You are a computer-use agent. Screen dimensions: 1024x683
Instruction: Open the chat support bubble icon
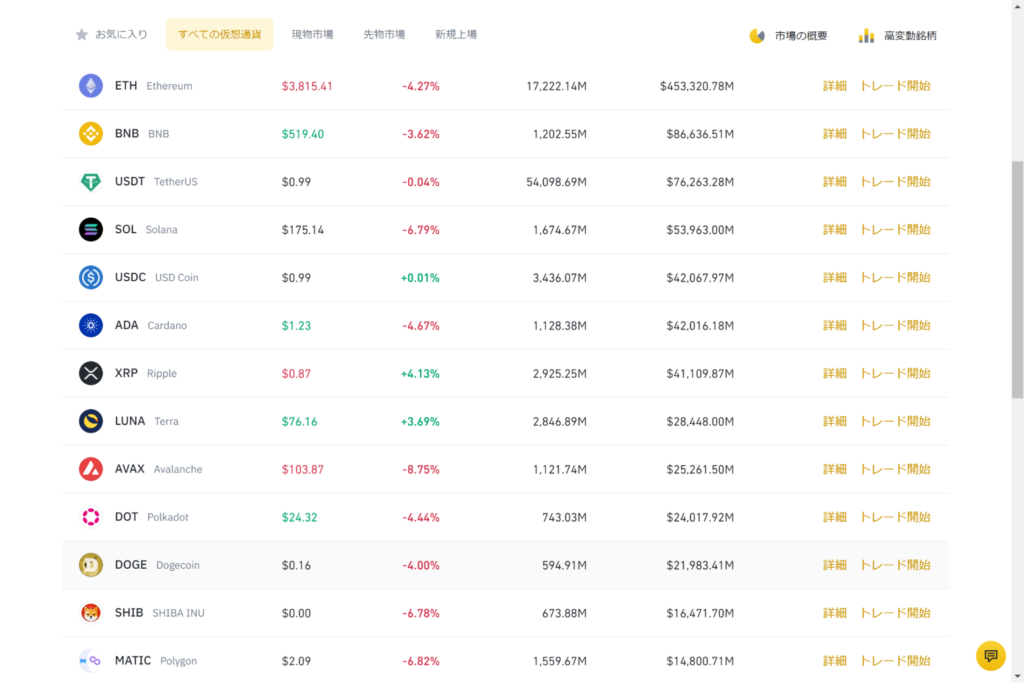(991, 656)
